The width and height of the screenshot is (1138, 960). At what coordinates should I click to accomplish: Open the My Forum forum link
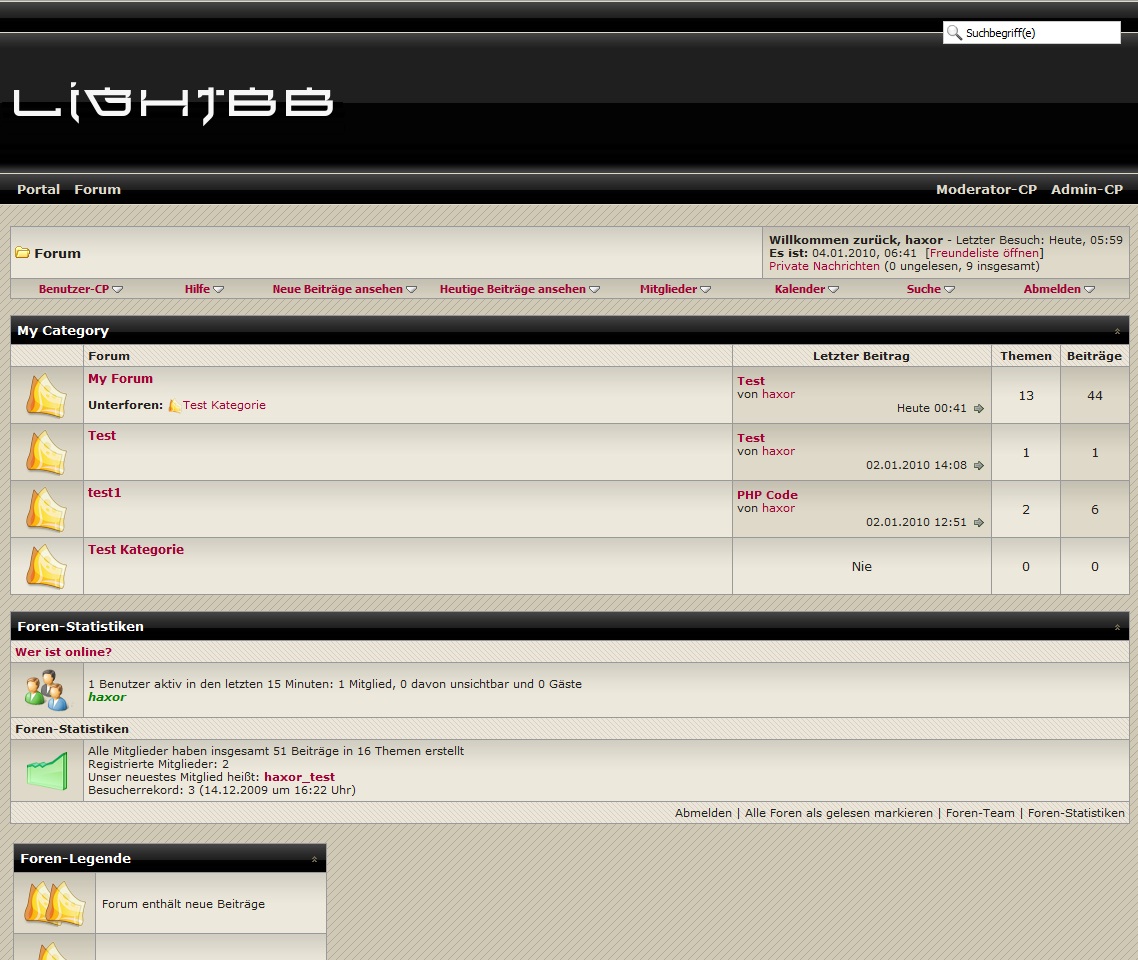click(x=120, y=379)
